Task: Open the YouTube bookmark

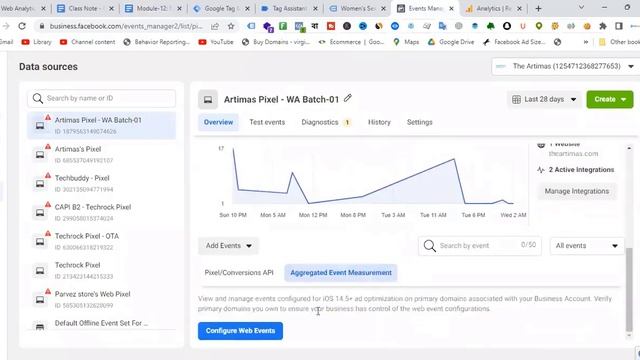Action: click(x=216, y=42)
